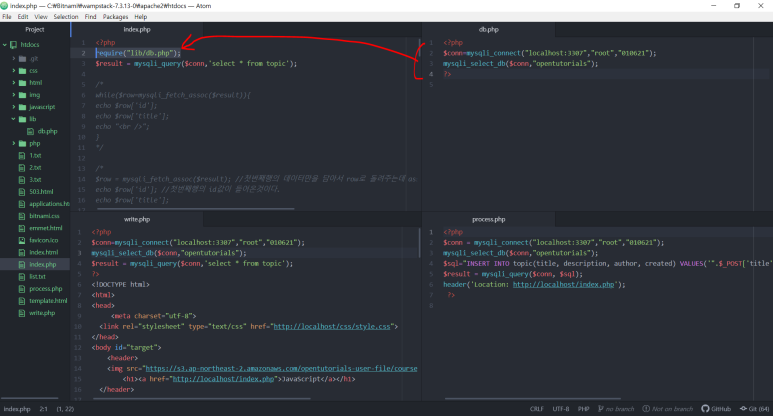Open the File menu
The height and width of the screenshot is (416, 773).
(6, 17)
